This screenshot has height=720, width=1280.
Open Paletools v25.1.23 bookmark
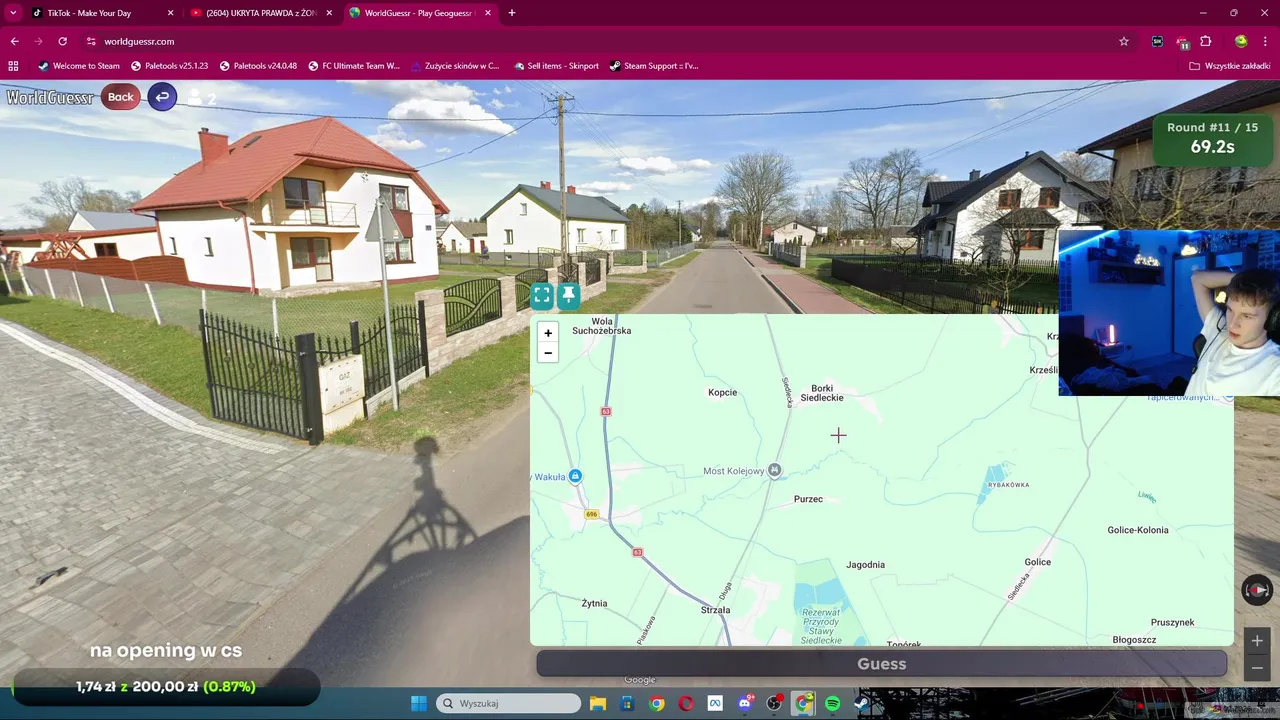tap(170, 66)
